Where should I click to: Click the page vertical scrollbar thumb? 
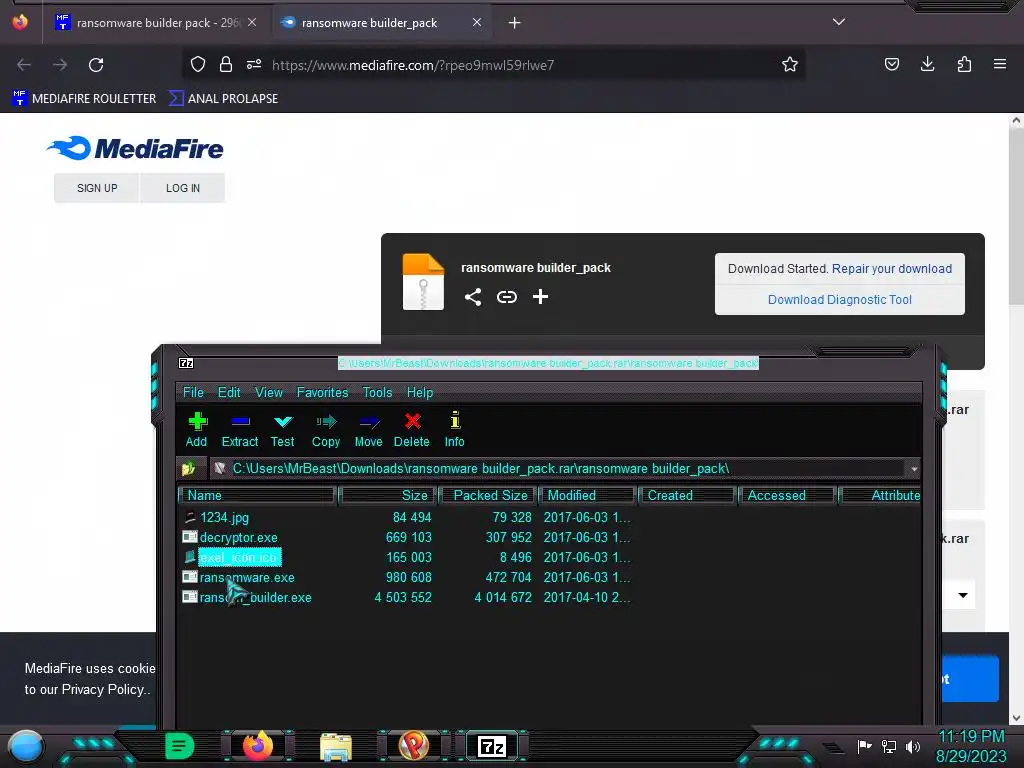(1016, 217)
